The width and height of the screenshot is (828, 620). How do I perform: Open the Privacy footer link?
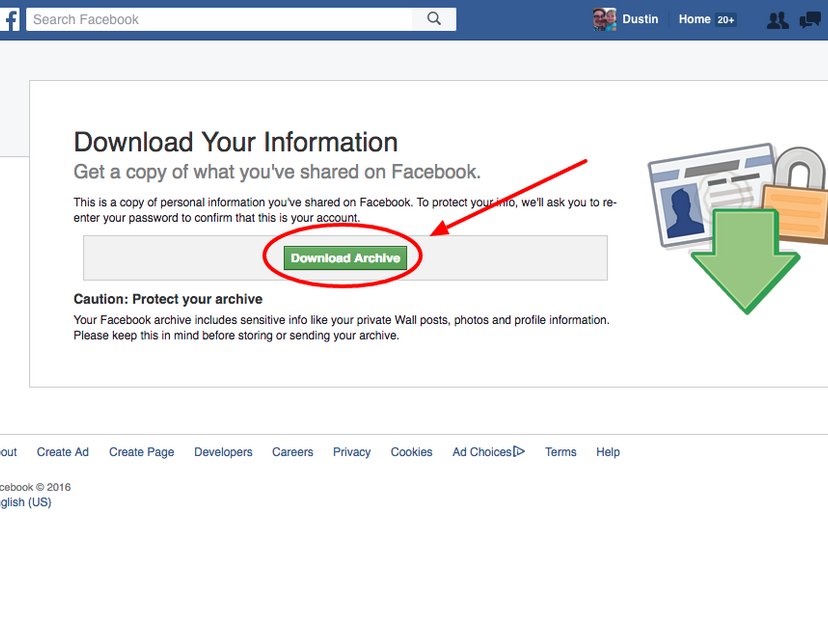352,452
